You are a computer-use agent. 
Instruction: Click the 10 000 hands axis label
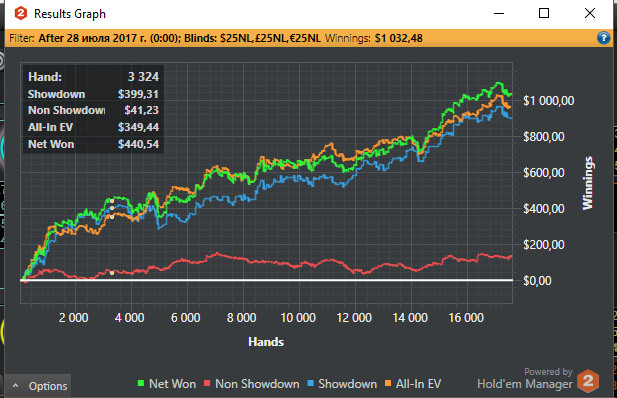point(298,318)
